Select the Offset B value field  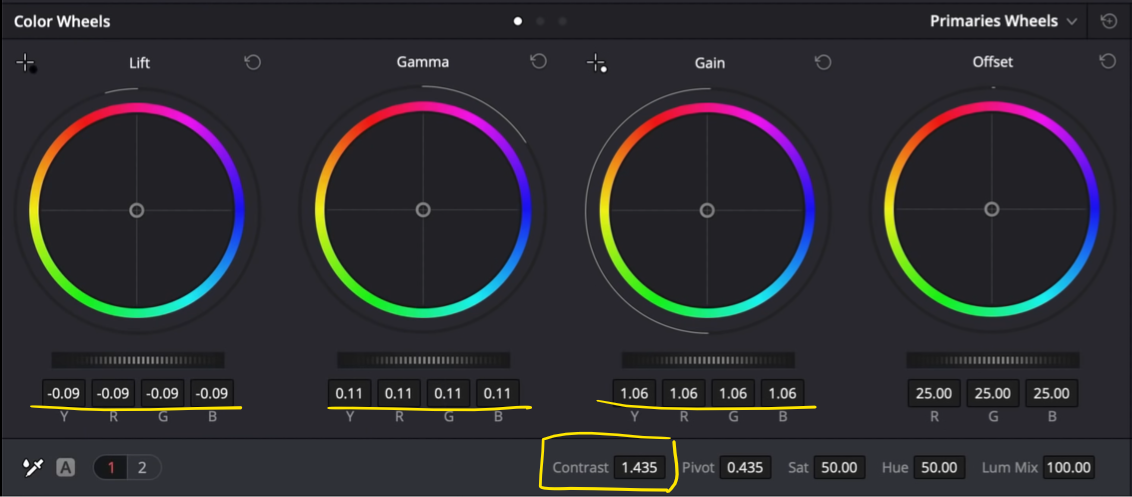[x=1052, y=394]
